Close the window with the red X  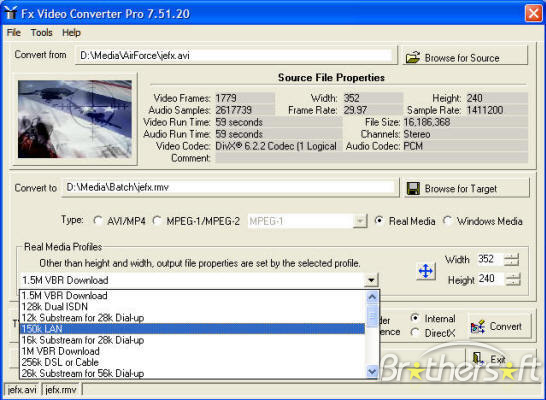tap(533, 14)
